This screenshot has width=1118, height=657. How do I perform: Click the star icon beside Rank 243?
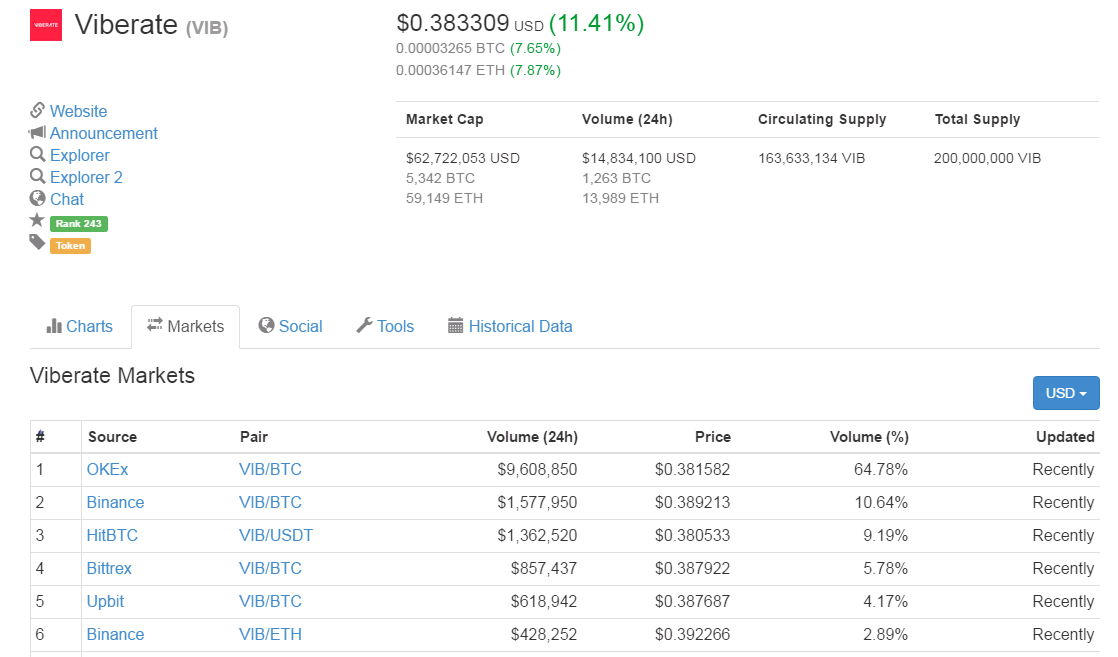pos(37,220)
